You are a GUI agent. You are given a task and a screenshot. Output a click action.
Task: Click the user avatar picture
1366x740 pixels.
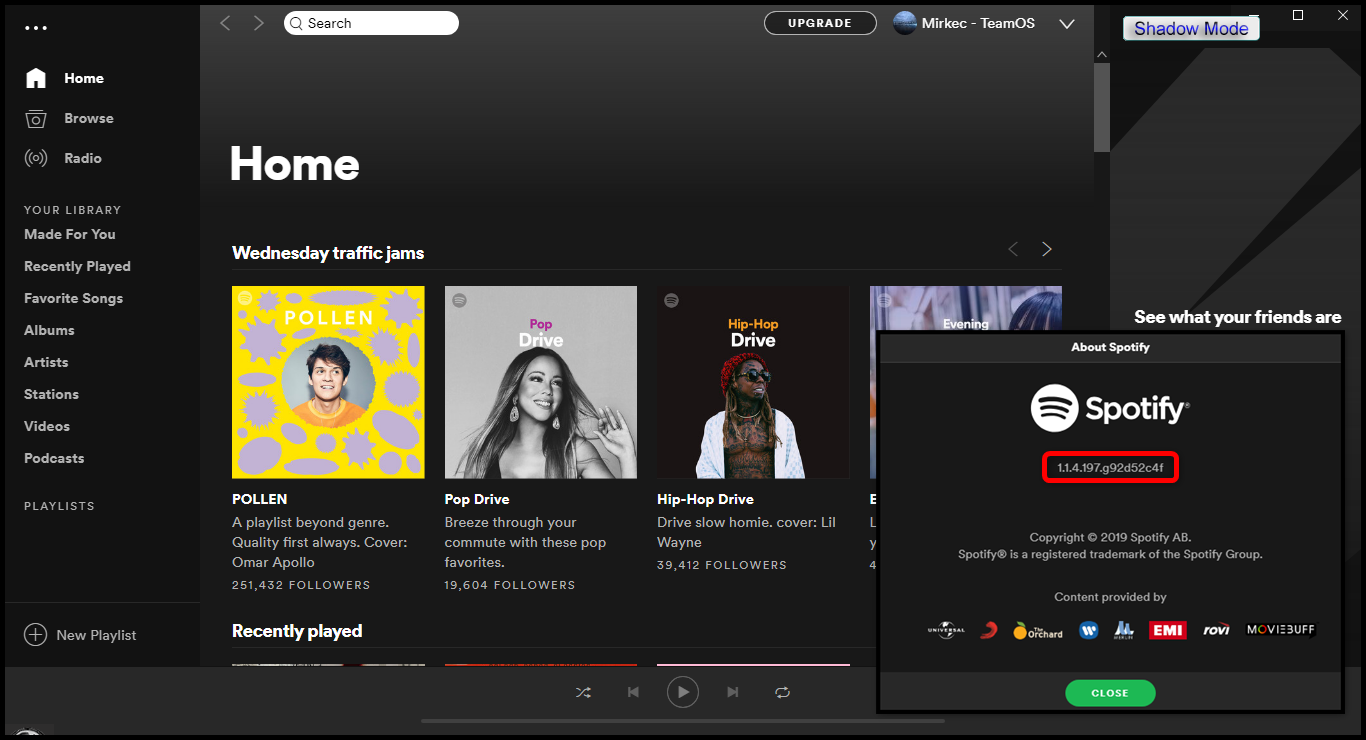(905, 23)
